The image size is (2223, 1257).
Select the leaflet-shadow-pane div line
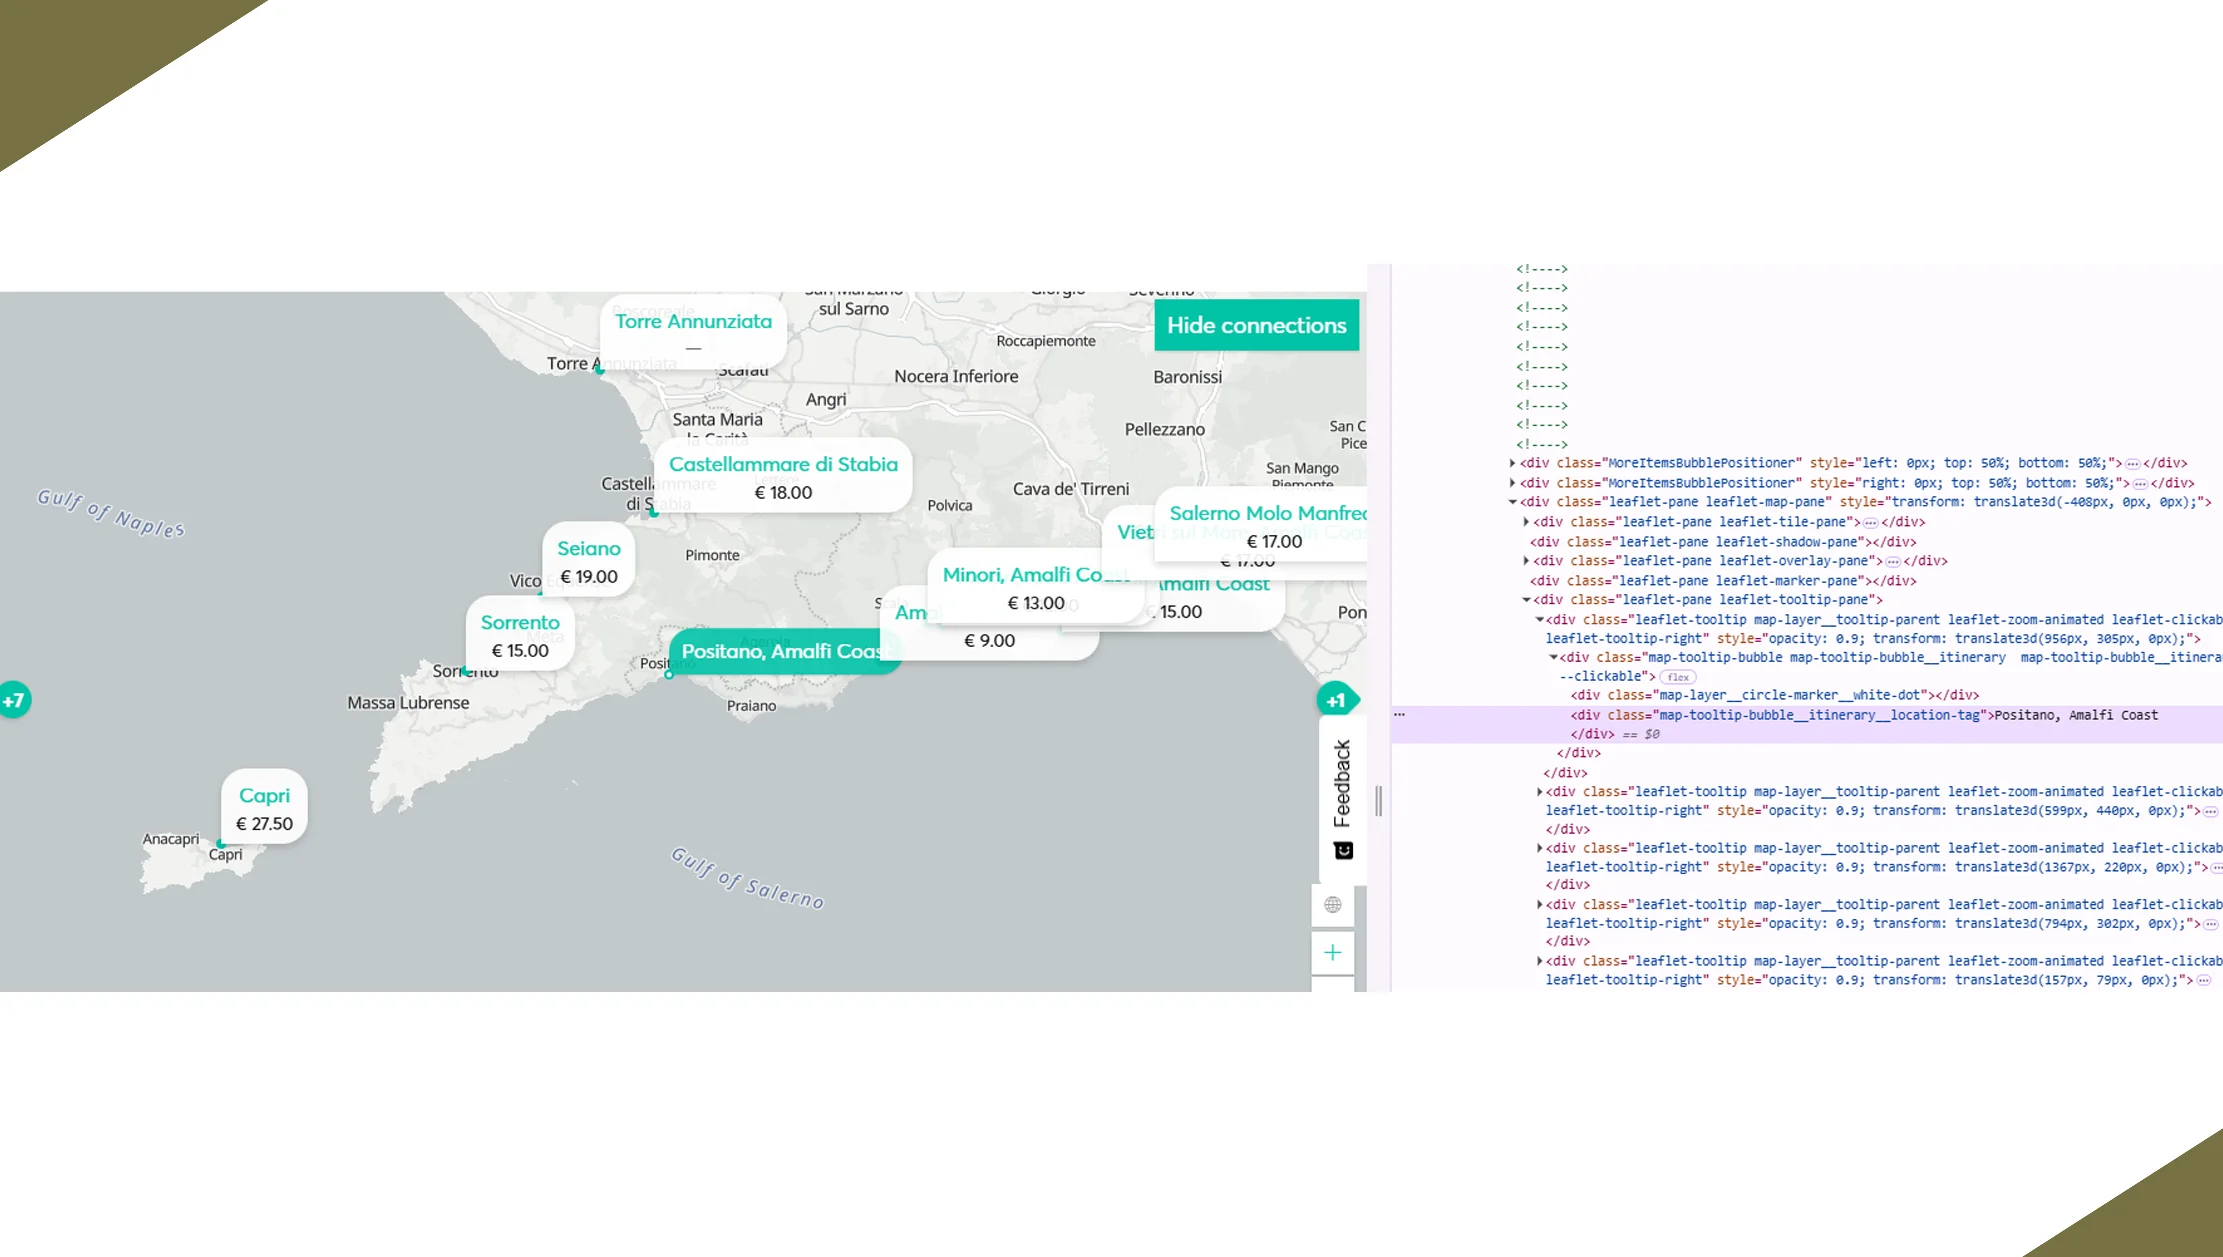1720,542
